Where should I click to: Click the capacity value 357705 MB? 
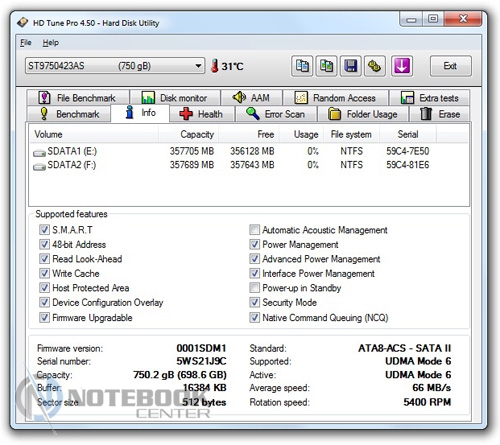click(x=192, y=151)
